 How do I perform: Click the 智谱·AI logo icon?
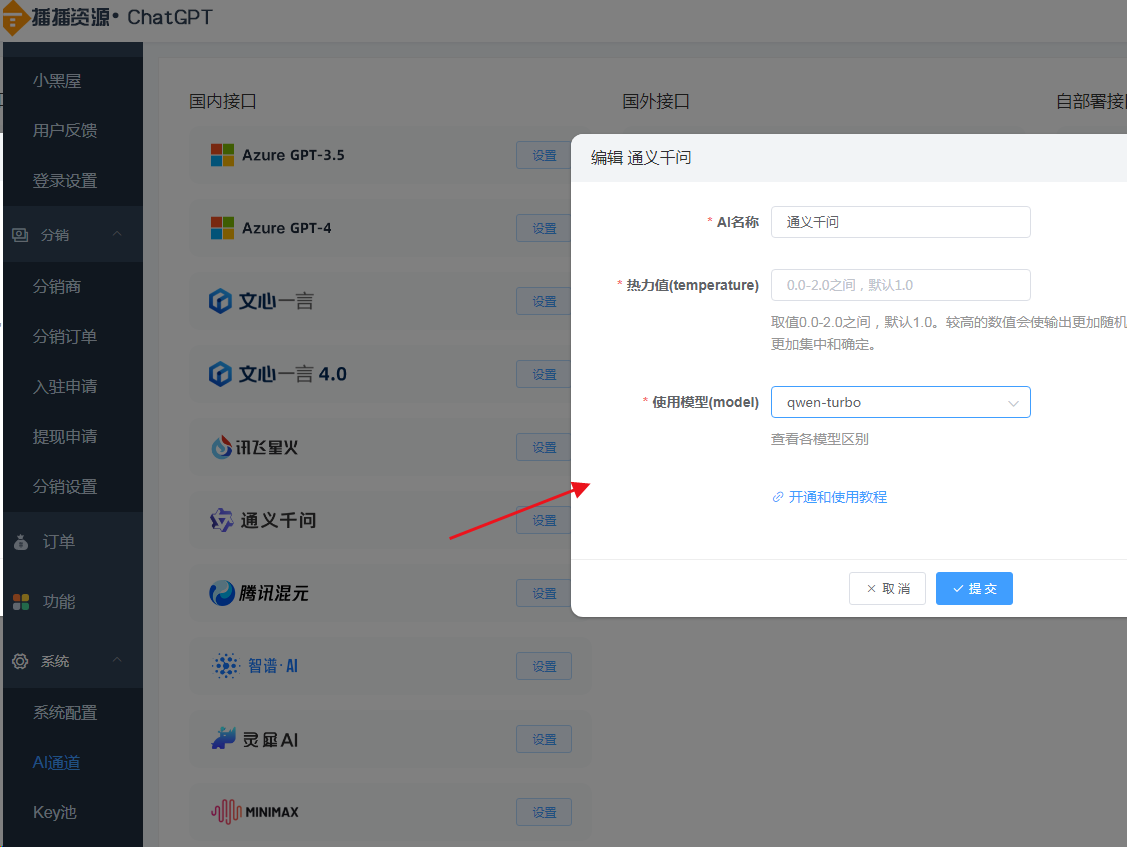[226, 666]
